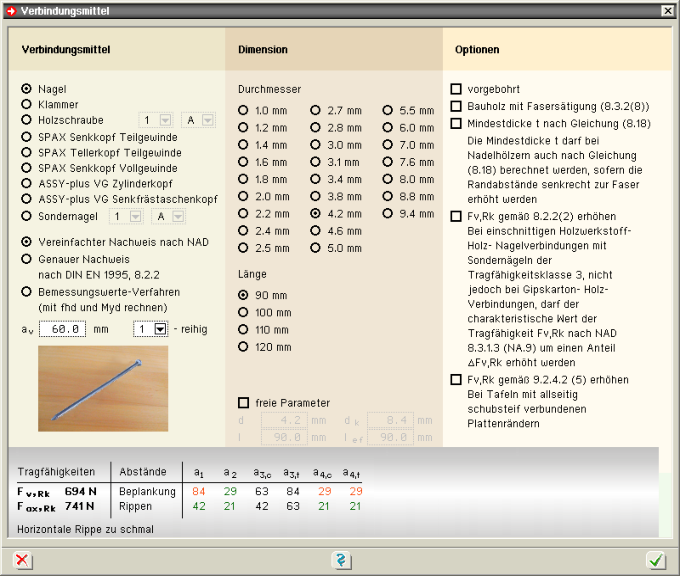Open help with the question mark icon

pyautogui.click(x=340, y=561)
